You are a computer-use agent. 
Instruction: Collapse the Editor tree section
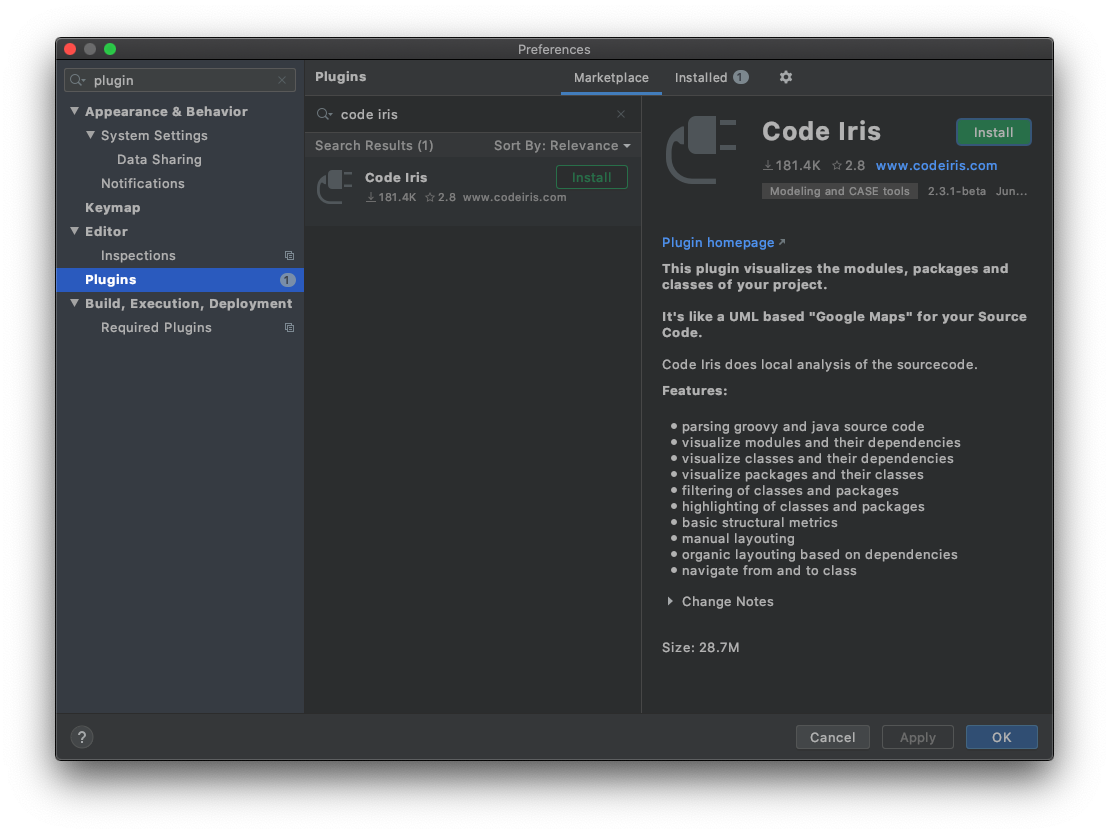pyautogui.click(x=74, y=231)
